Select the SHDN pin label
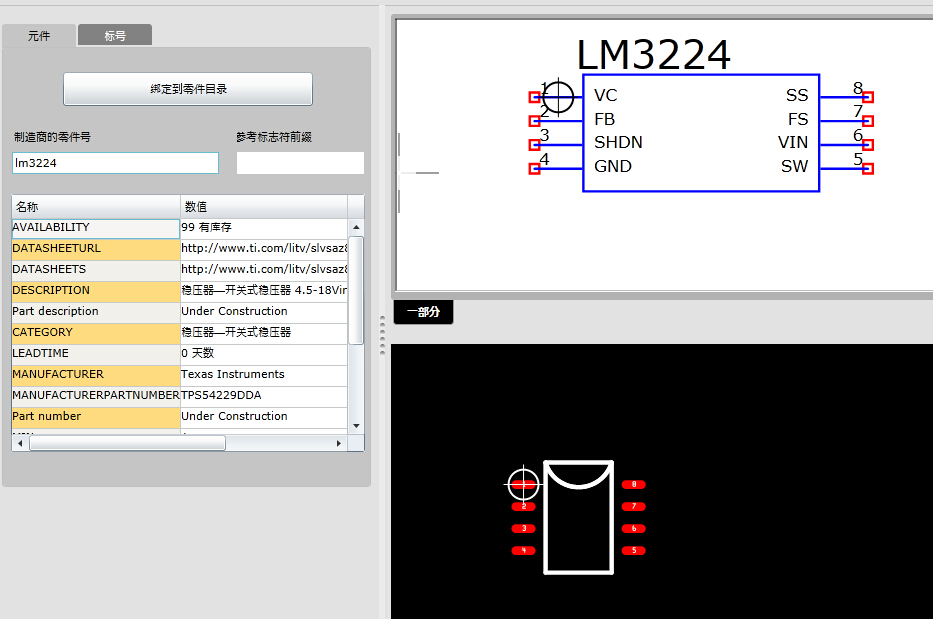933x619 pixels. 618,143
